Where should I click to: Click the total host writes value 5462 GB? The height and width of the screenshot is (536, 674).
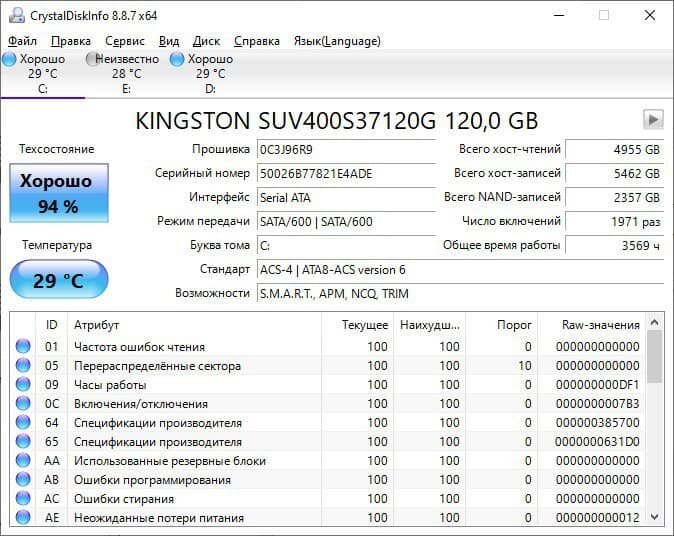[x=615, y=174]
